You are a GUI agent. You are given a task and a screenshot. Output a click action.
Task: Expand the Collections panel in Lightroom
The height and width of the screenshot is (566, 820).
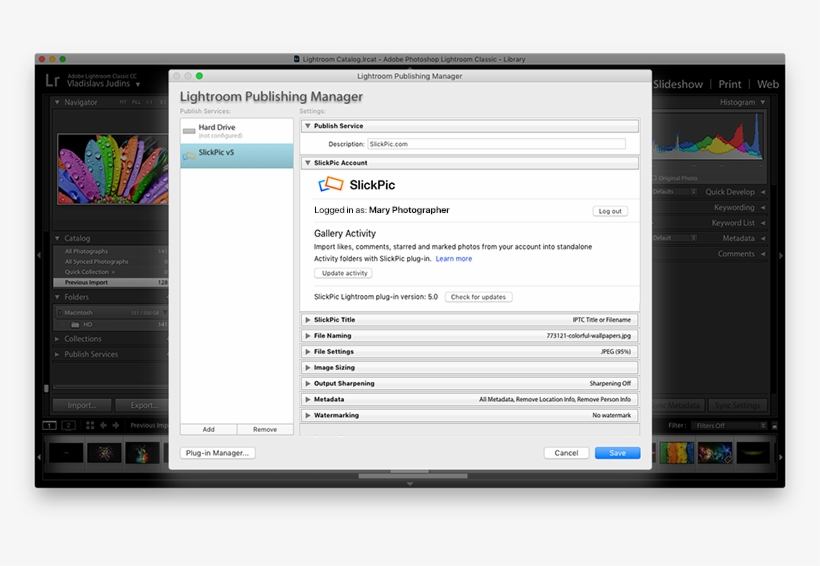pos(58,339)
